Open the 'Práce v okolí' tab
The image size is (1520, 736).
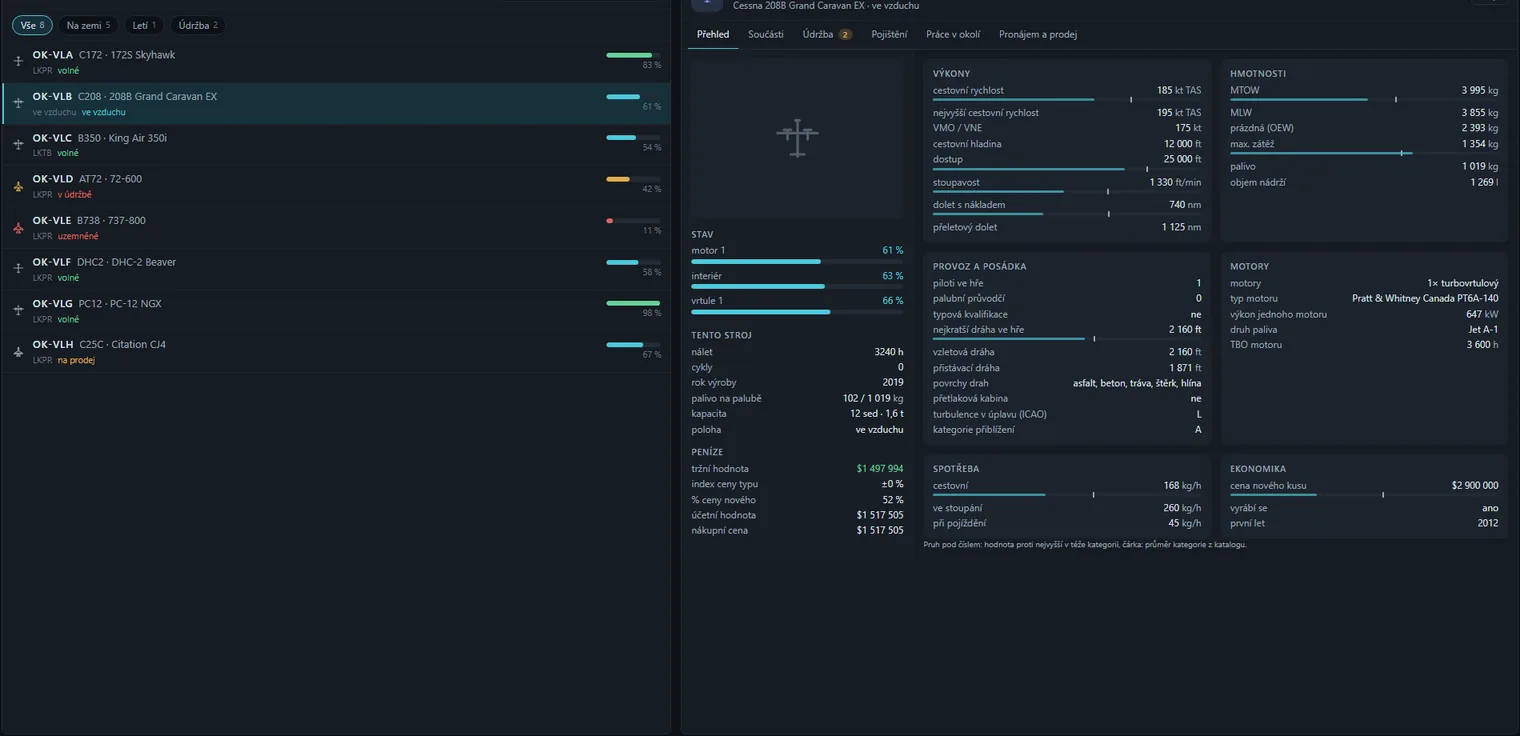(953, 34)
